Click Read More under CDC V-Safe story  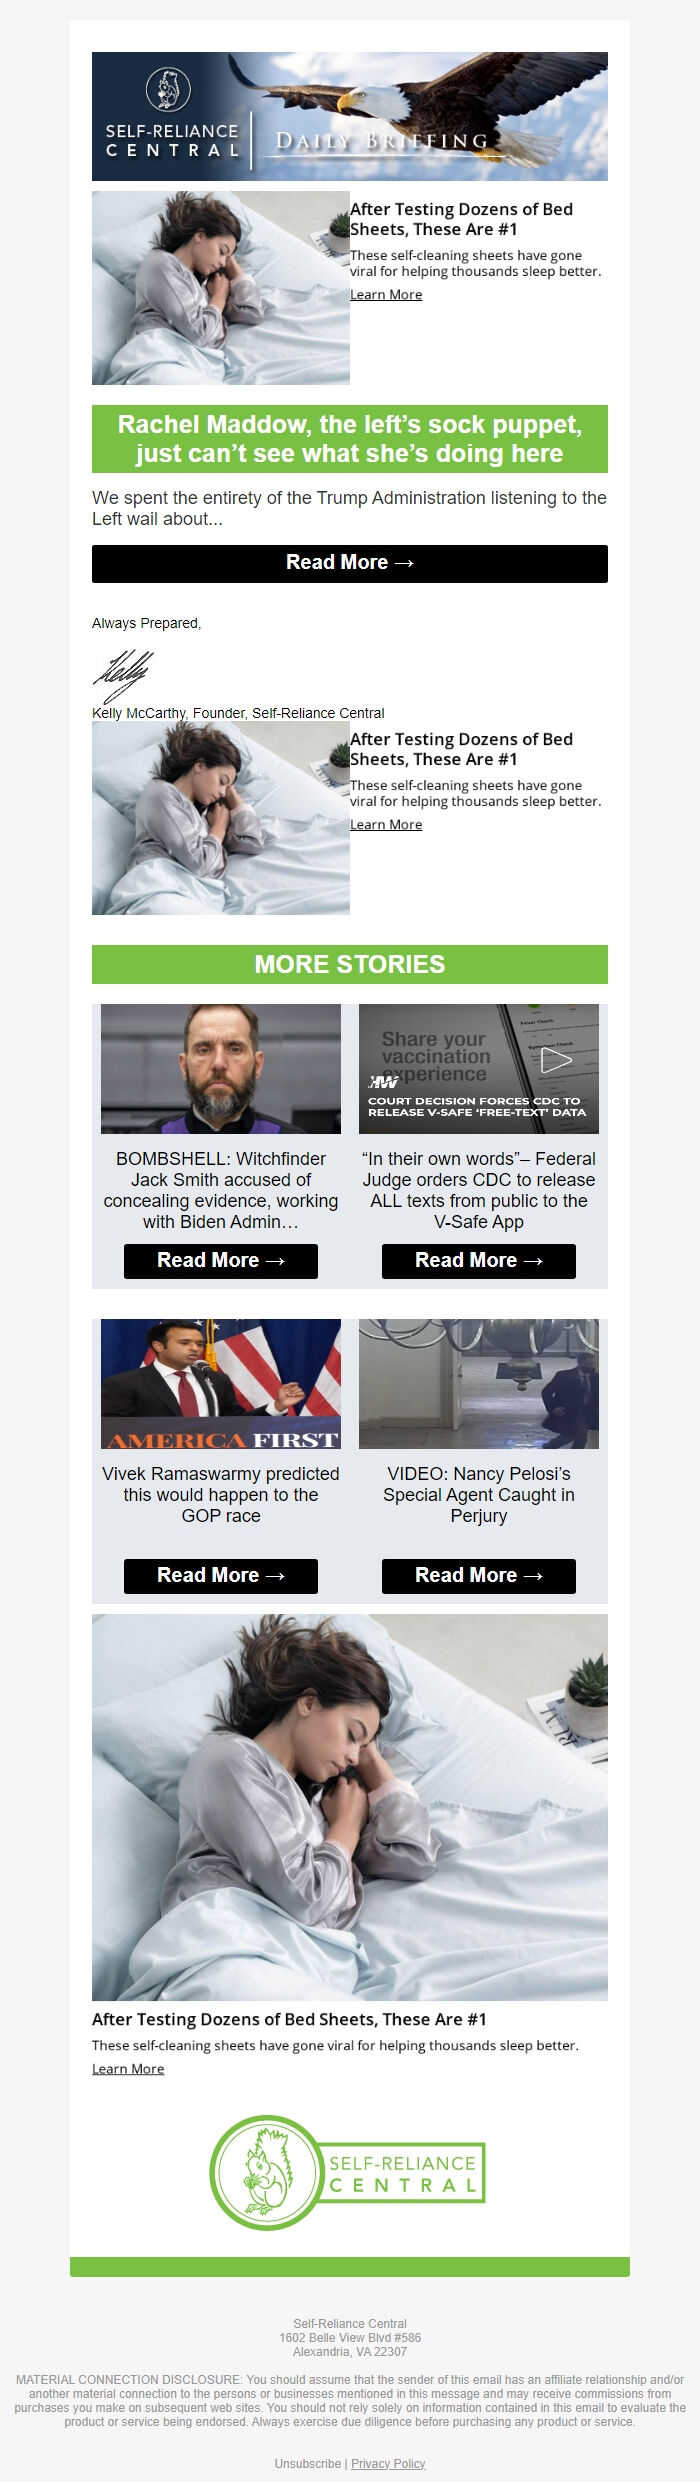479,1261
